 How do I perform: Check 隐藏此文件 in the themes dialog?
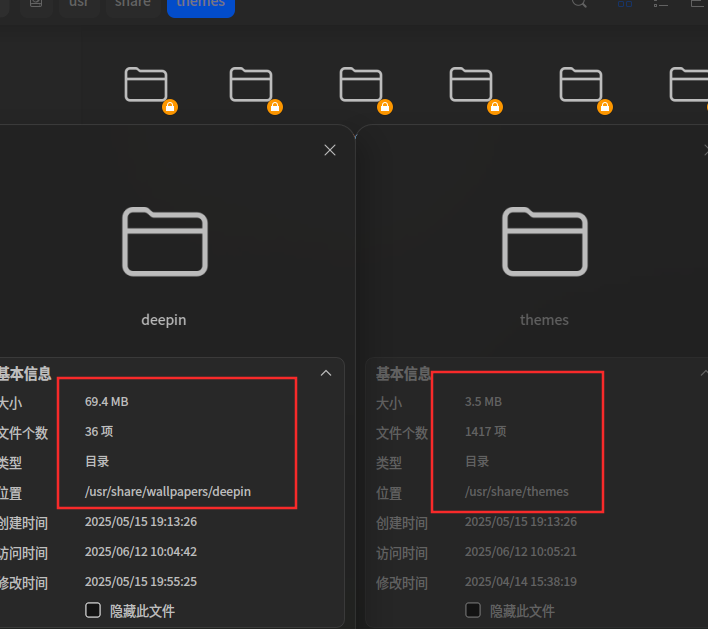[473, 610]
